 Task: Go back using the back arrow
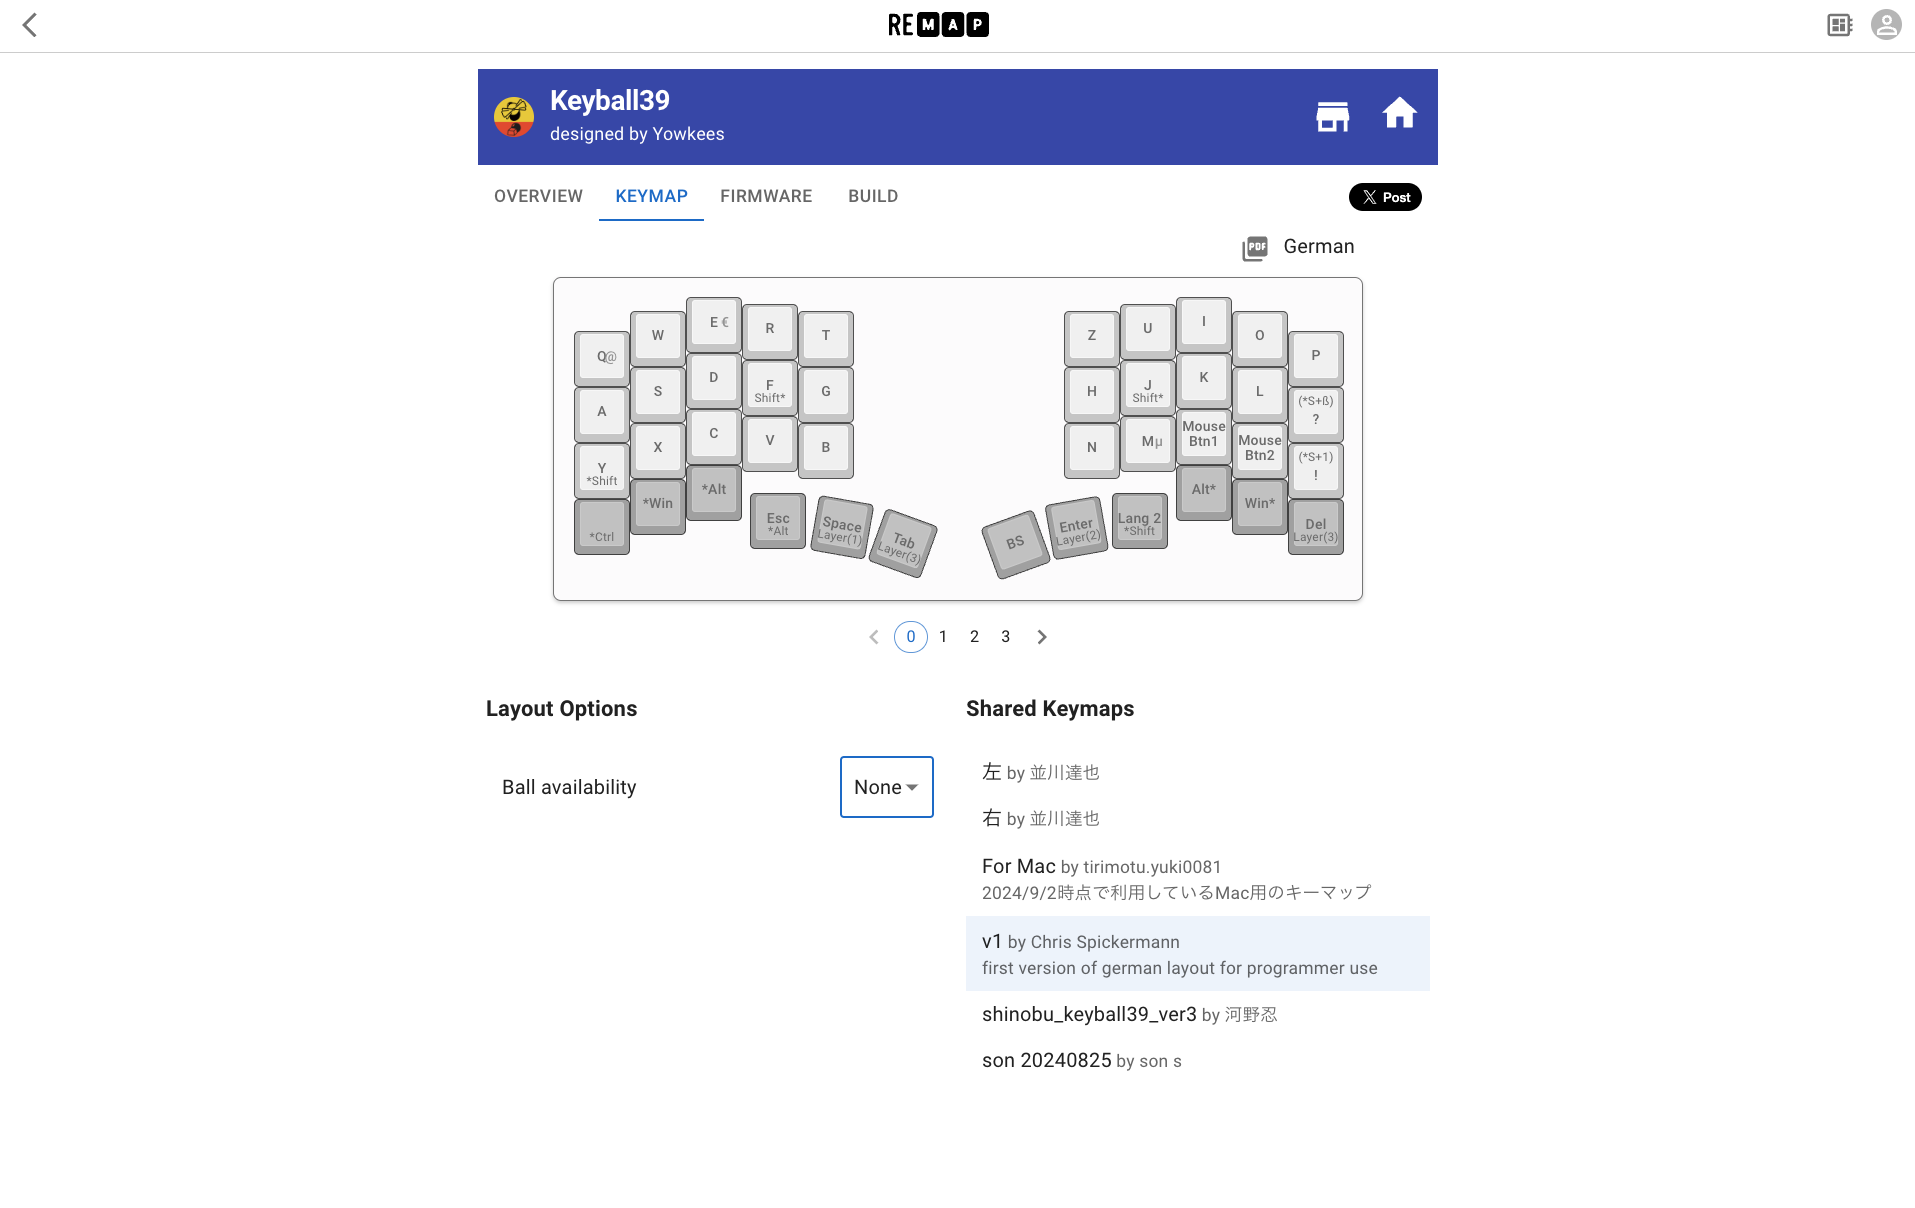coord(31,25)
